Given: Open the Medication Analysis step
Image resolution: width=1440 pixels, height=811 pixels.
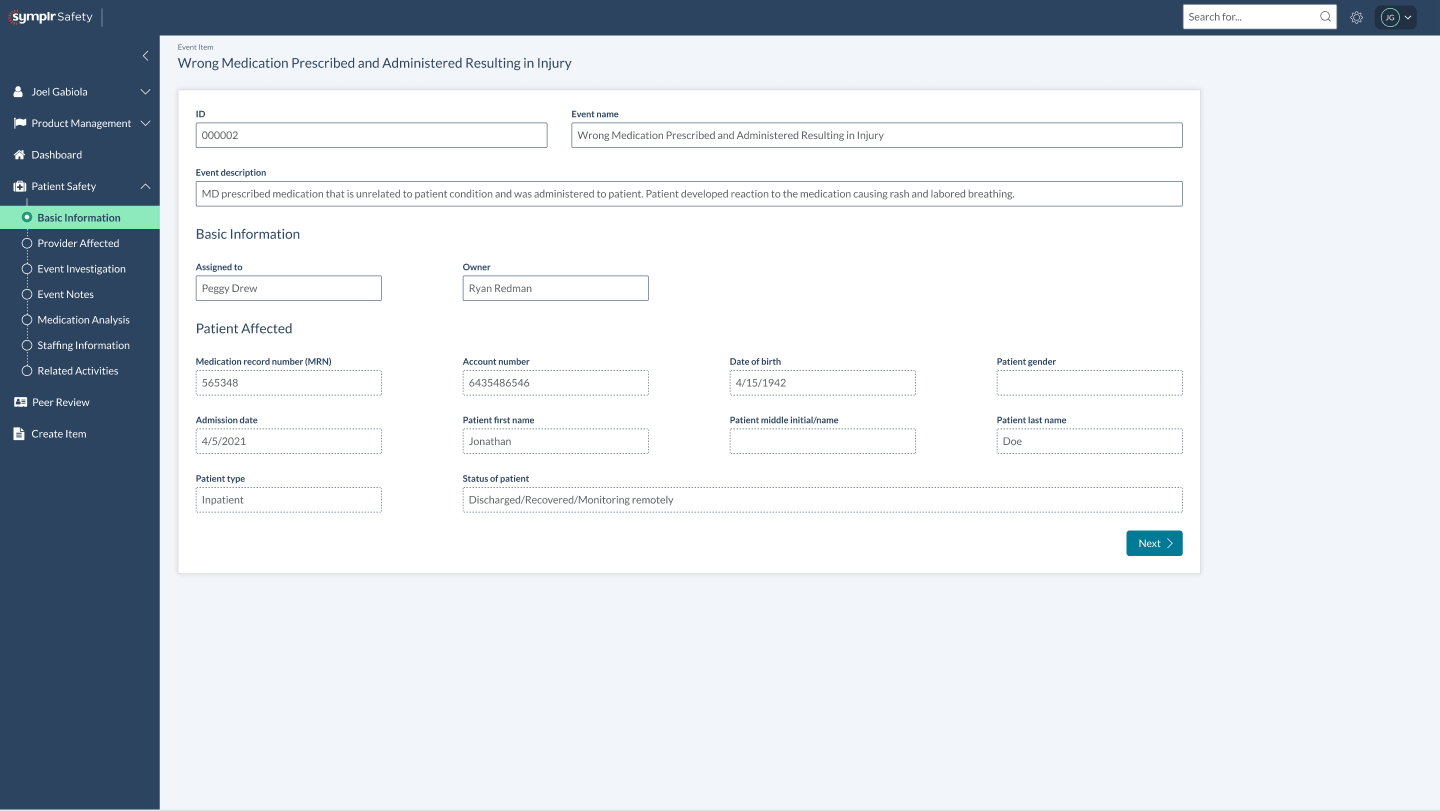Looking at the screenshot, I should (x=80, y=320).
